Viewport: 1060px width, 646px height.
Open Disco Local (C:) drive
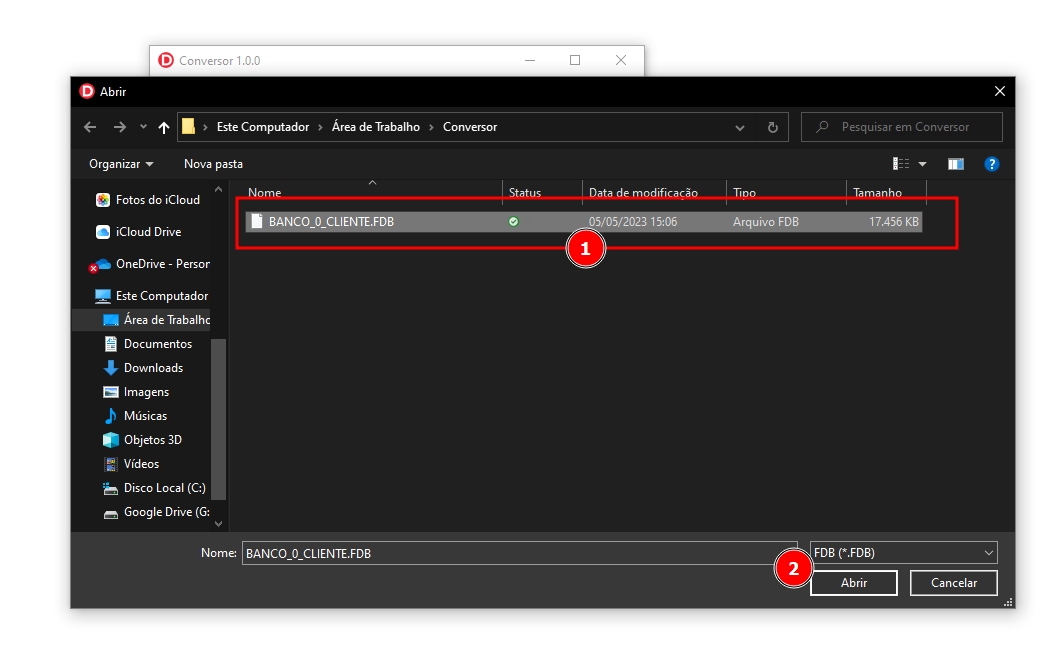pos(164,488)
